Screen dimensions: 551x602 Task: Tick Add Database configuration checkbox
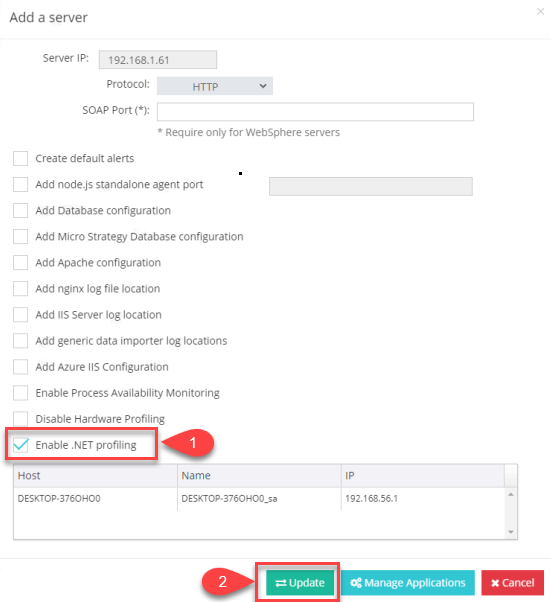coord(20,210)
